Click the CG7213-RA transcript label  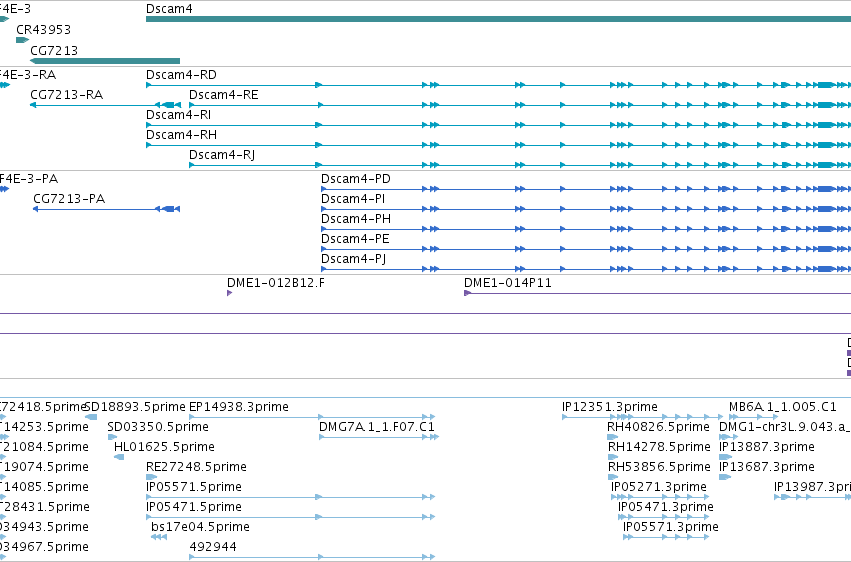[x=66, y=94]
